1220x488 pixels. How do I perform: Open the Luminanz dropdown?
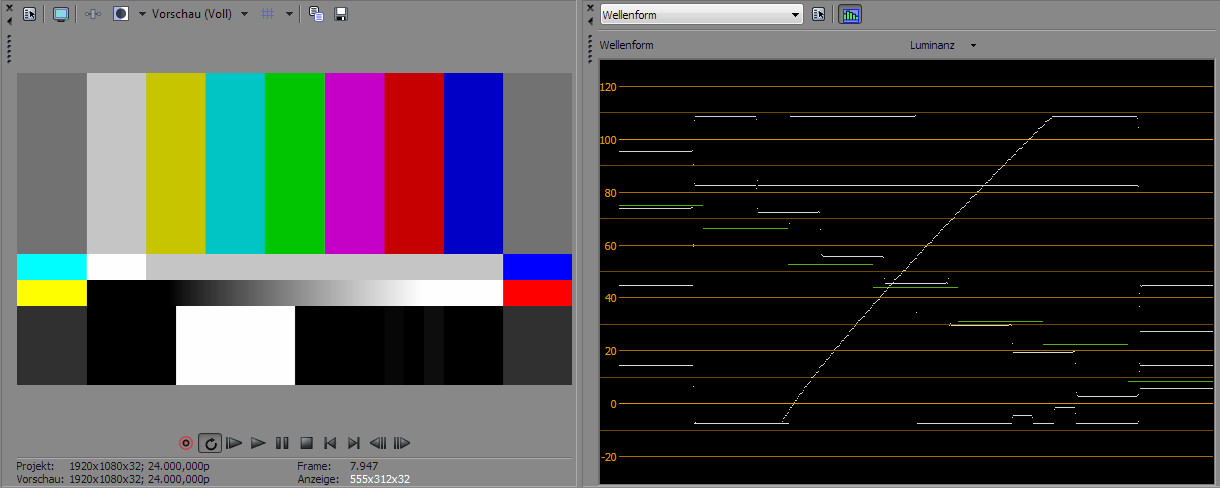[943, 45]
